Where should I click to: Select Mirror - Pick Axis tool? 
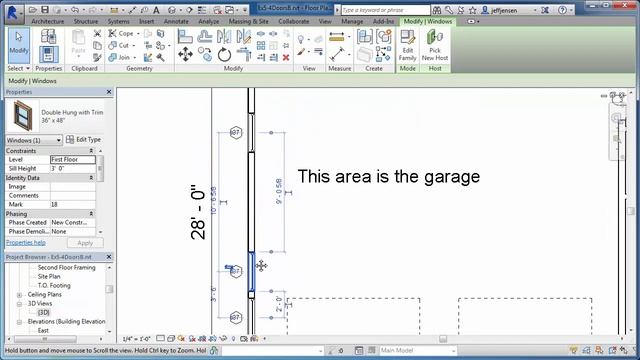coord(224,36)
